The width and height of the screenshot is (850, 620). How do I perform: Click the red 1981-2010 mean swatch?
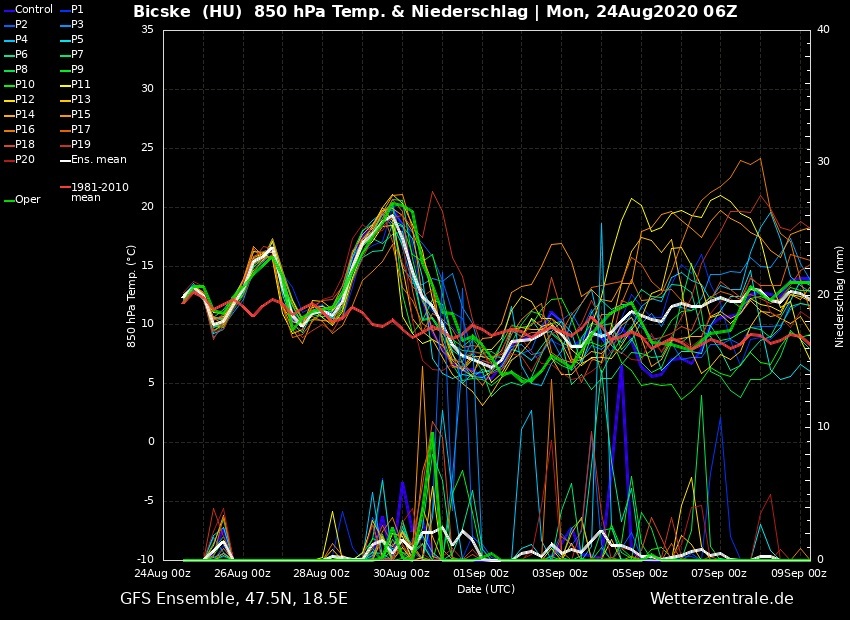[x=65, y=187]
